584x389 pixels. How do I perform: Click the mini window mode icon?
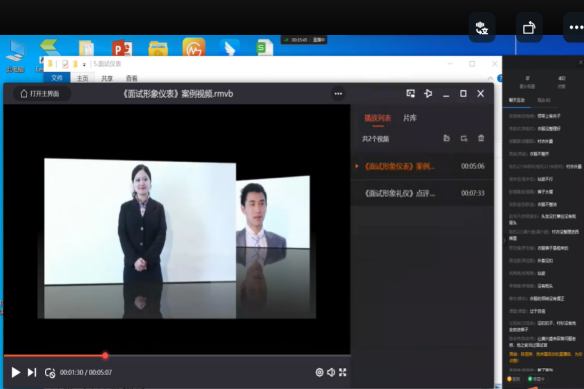[x=410, y=94]
